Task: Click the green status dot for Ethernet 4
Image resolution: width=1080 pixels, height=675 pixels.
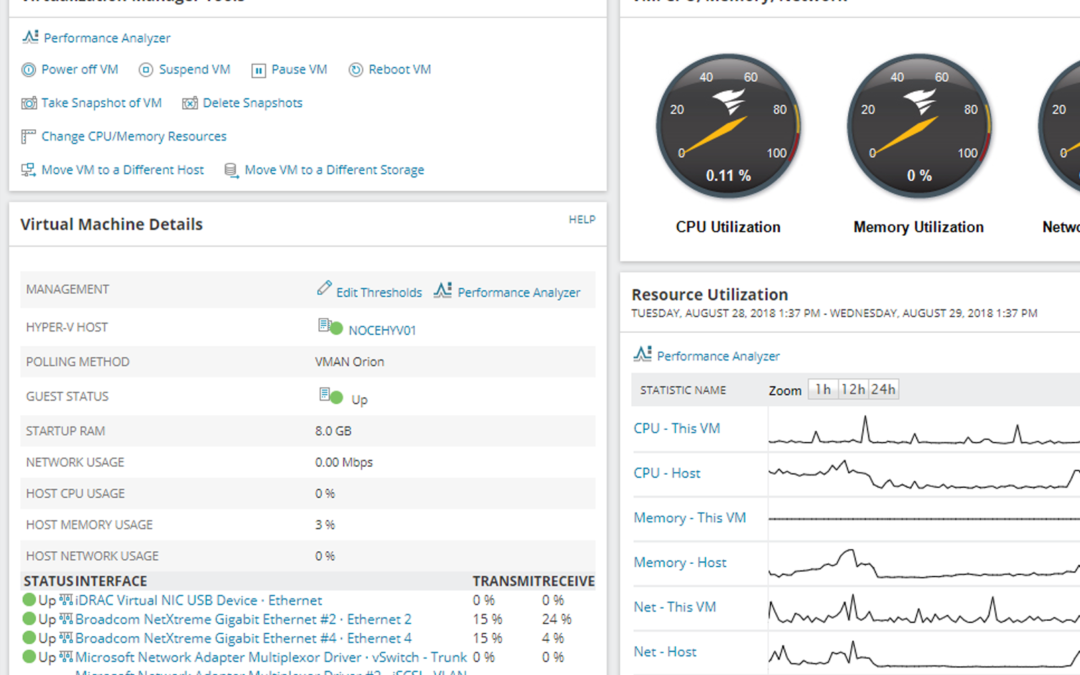Action: [29, 638]
